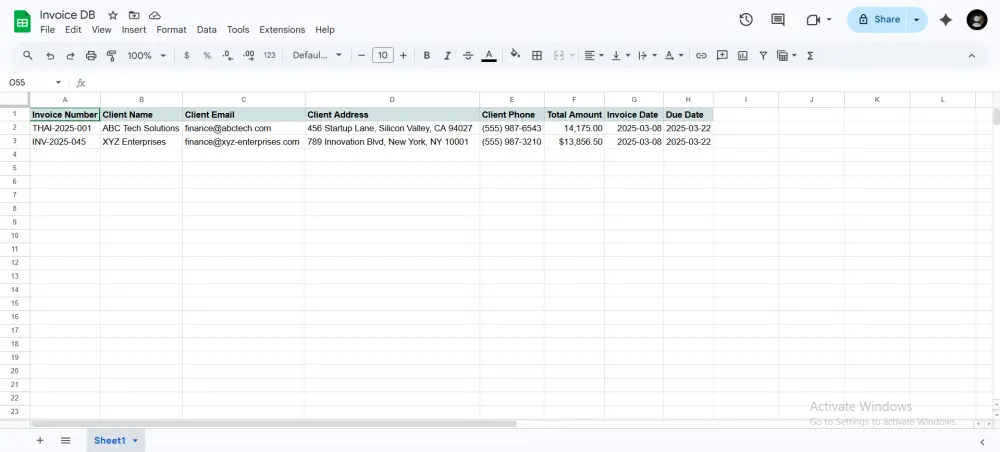The image size is (1000, 452).
Task: Toggle bold formatting
Action: coord(427,55)
